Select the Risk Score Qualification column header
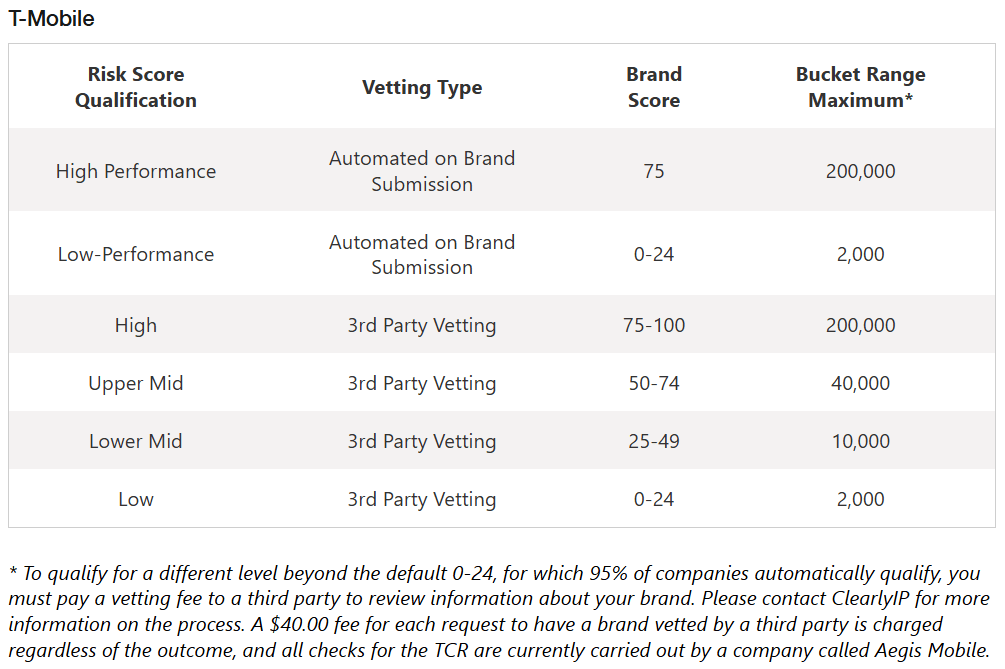1005x669 pixels. pos(136,87)
